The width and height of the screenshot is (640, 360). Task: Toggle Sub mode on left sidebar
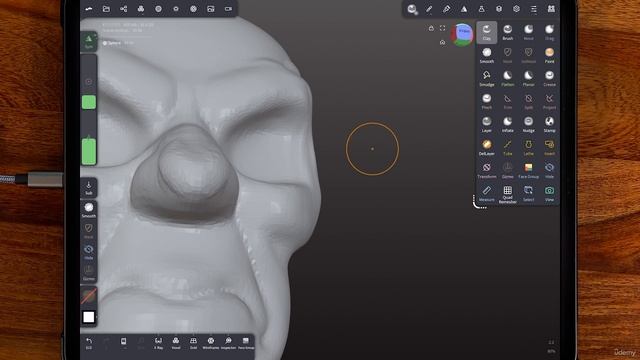pos(89,188)
